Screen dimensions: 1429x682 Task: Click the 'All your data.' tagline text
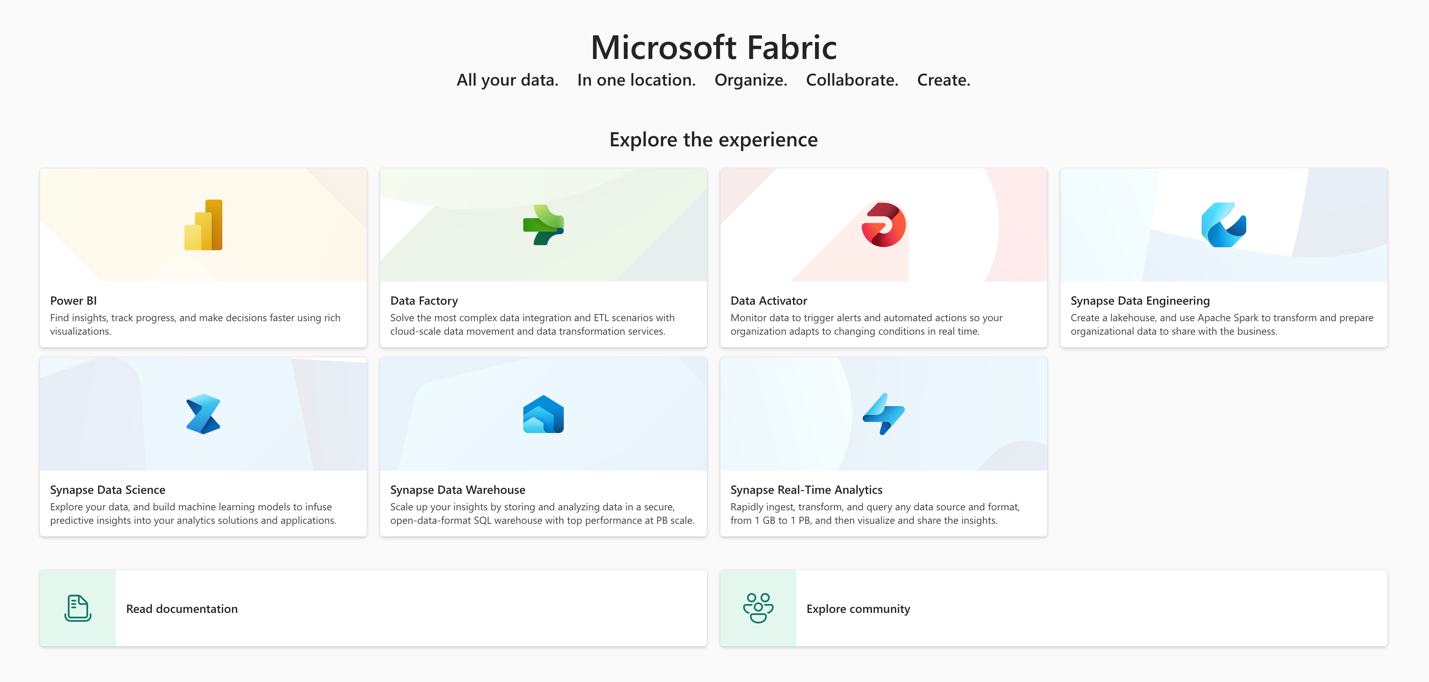(x=507, y=80)
